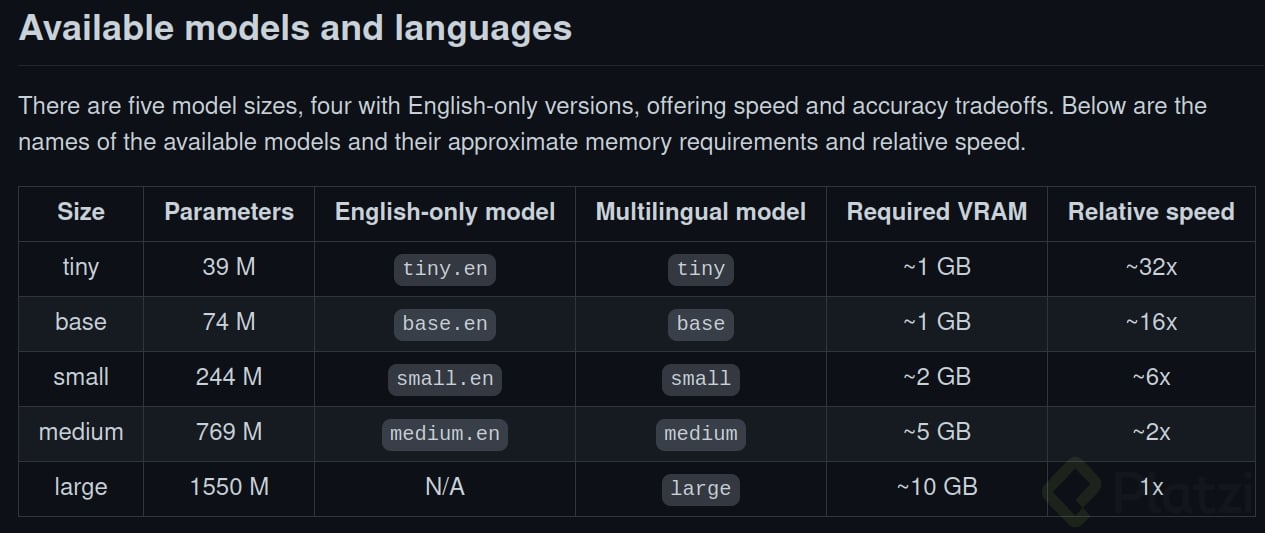Click the Parameters column header
The height and width of the screenshot is (533, 1265).
click(229, 212)
